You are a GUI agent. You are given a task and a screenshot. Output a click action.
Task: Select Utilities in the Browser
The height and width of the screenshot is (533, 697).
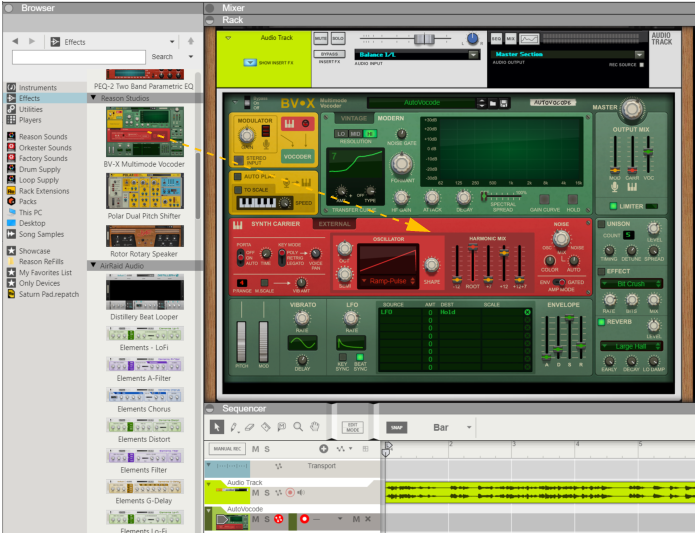click(x=31, y=109)
